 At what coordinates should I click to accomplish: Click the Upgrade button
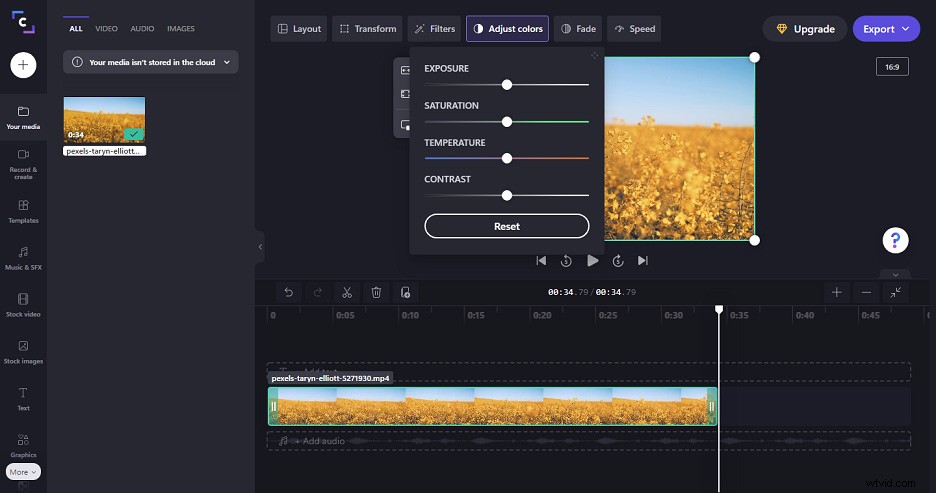tap(805, 29)
